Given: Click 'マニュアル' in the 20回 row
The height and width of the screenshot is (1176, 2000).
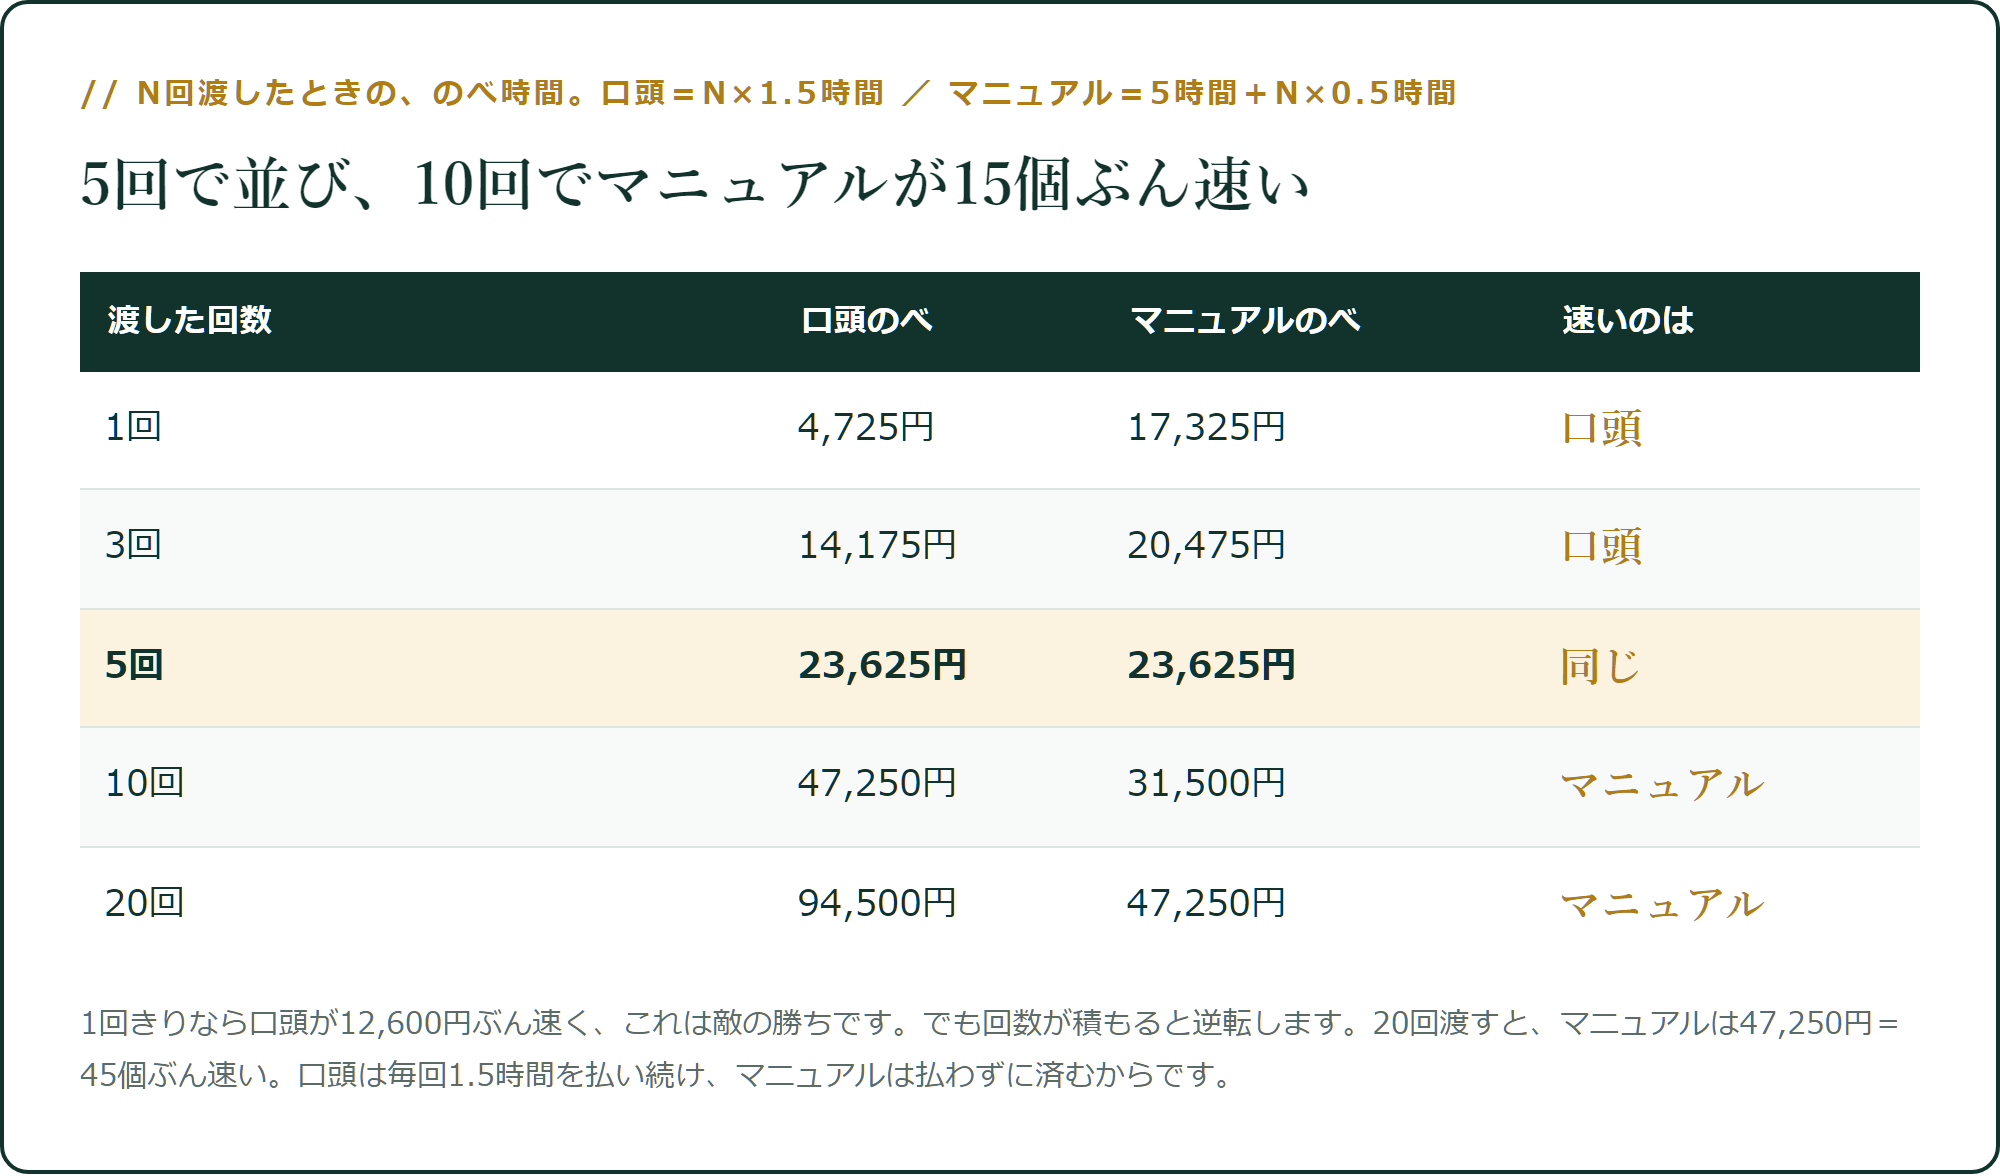Looking at the screenshot, I should click(1662, 904).
